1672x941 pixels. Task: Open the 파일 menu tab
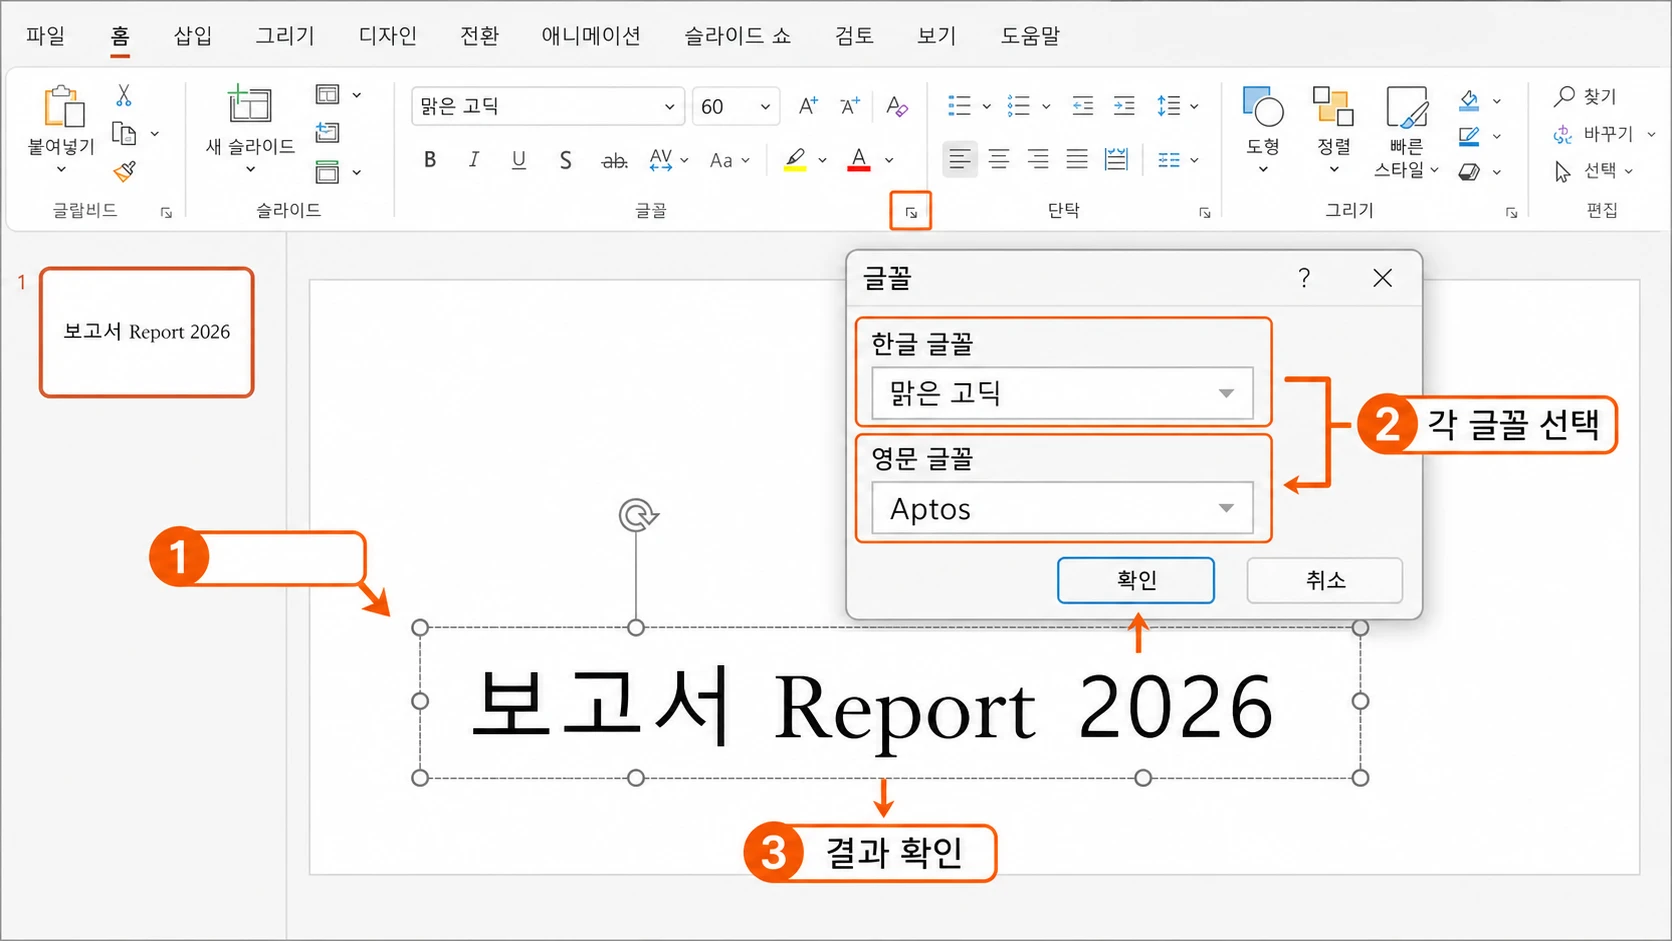pos(46,36)
